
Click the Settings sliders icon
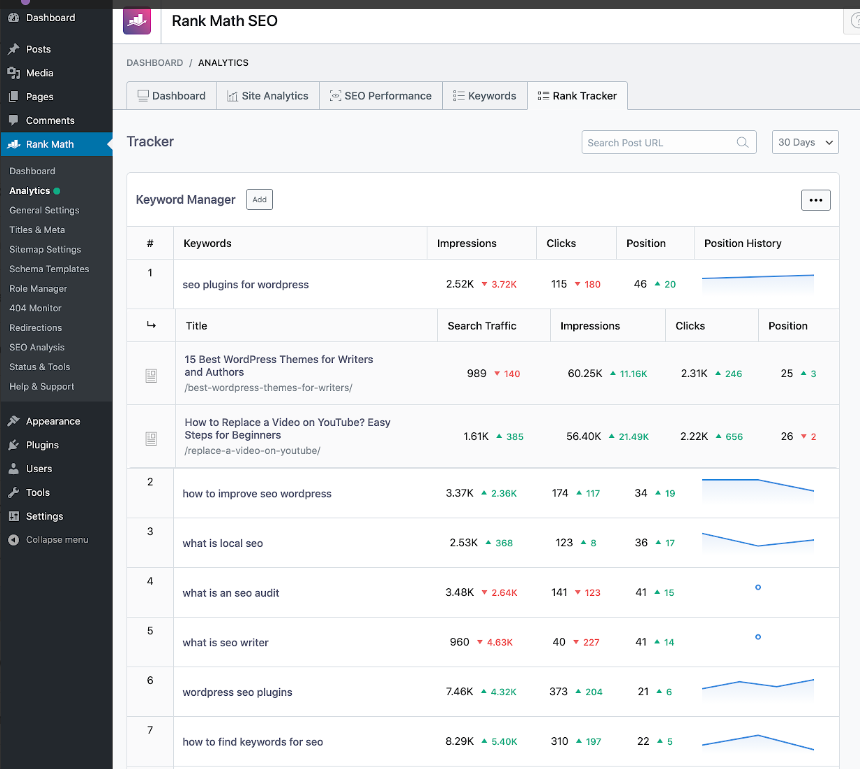click(14, 516)
